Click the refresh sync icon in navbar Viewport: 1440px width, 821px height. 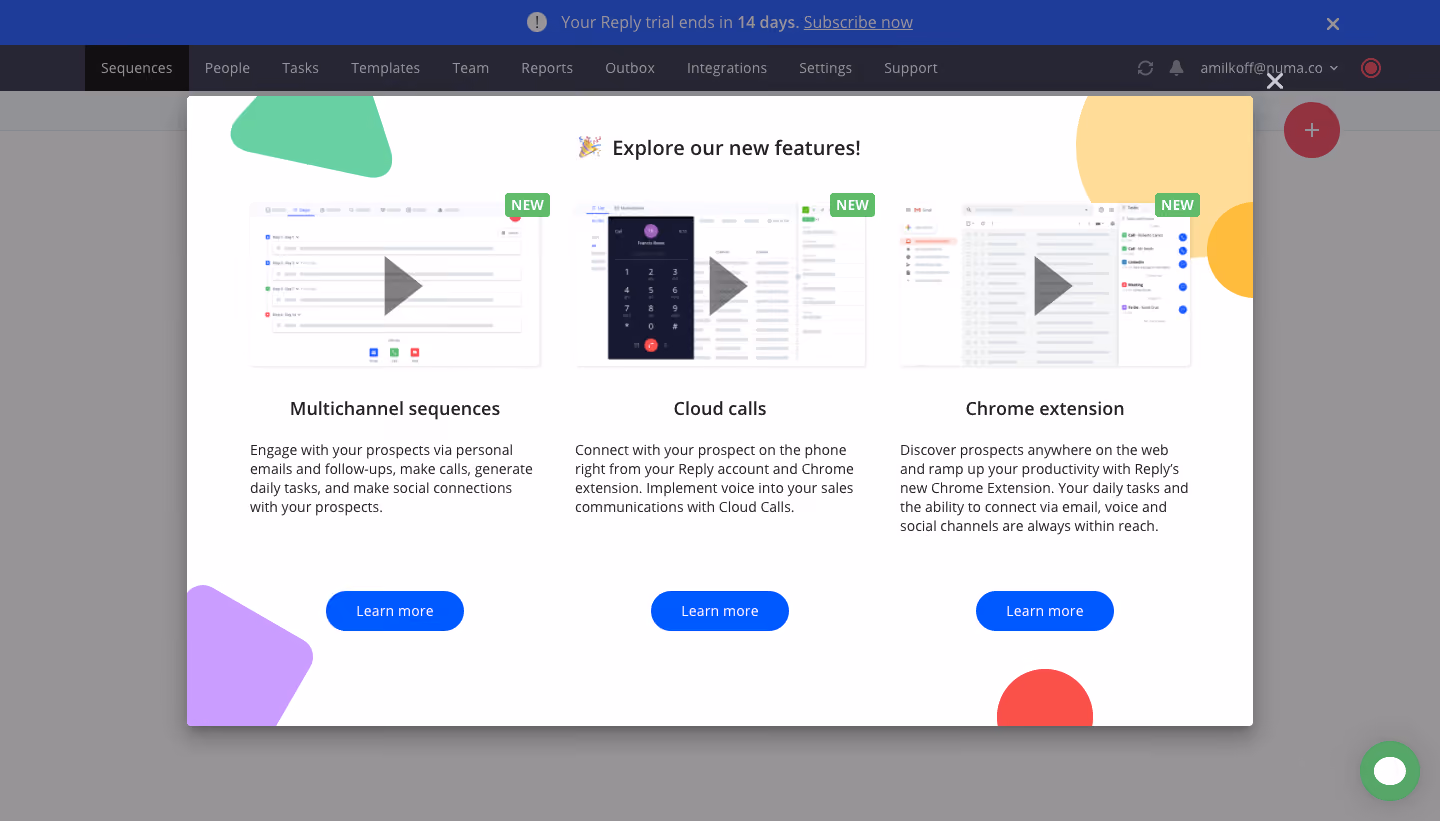click(x=1146, y=68)
